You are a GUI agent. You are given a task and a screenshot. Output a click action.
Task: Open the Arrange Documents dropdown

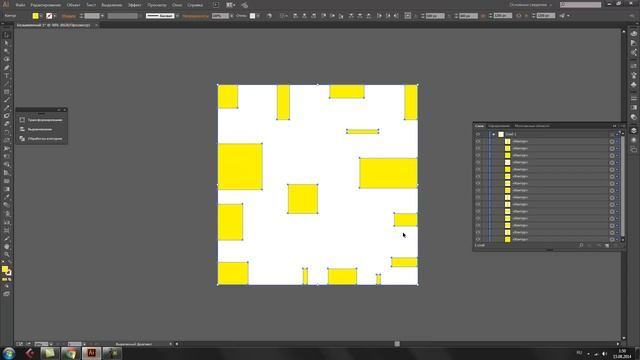point(231,5)
